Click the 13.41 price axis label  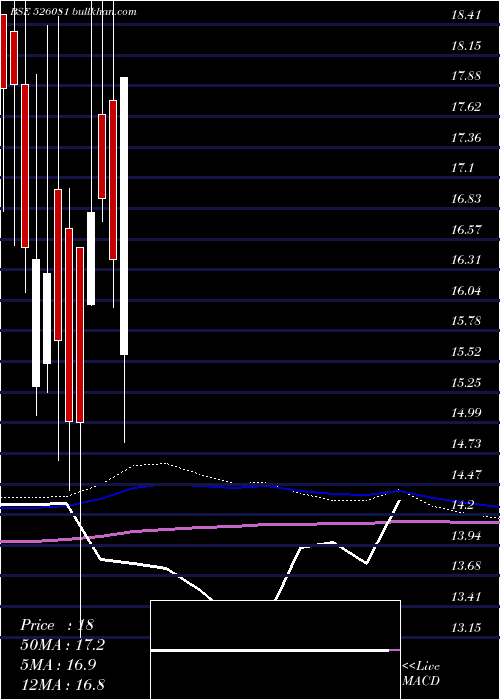[466, 597]
